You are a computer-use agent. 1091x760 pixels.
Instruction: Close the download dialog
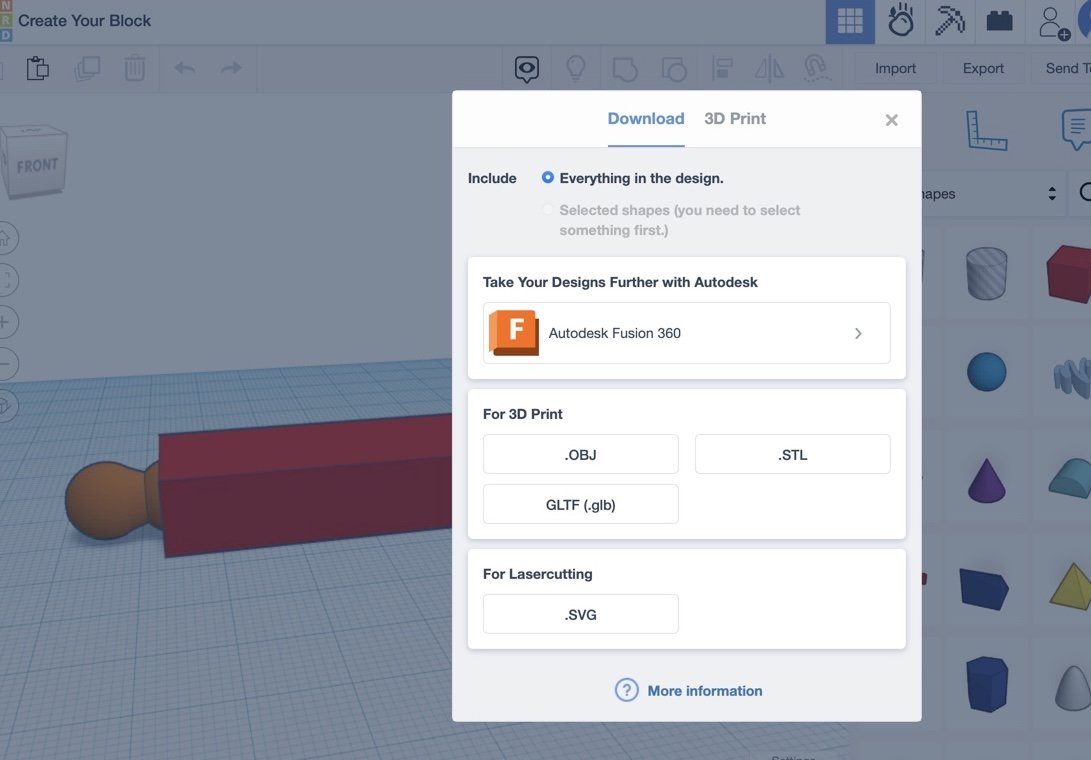tap(891, 120)
